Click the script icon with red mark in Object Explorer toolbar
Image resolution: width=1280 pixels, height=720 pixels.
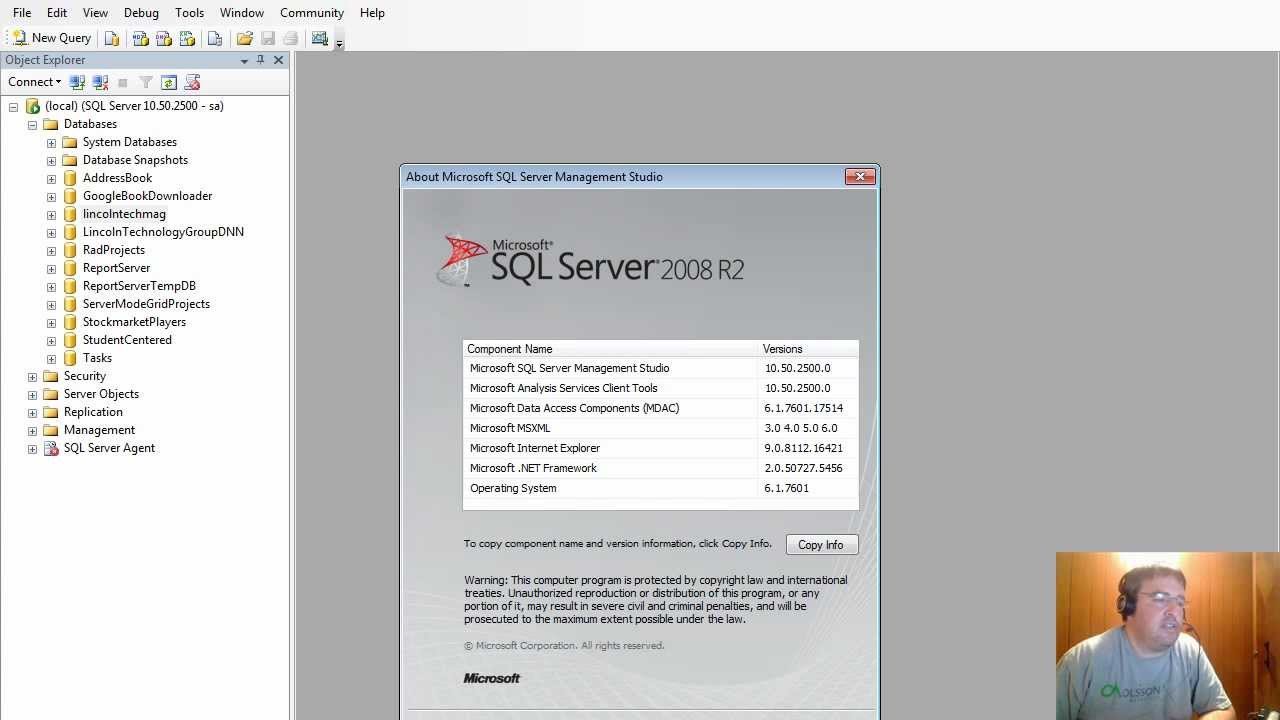click(x=192, y=82)
